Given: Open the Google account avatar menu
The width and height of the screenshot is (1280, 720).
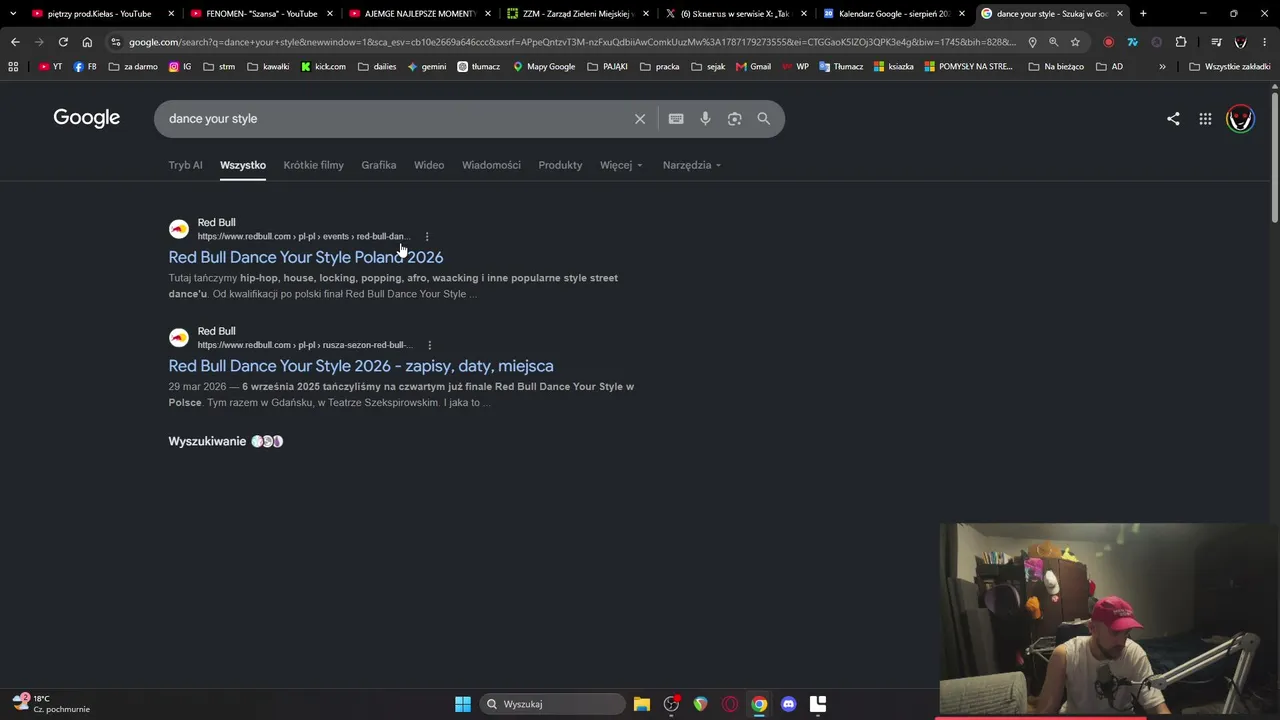Looking at the screenshot, I should [1240, 119].
